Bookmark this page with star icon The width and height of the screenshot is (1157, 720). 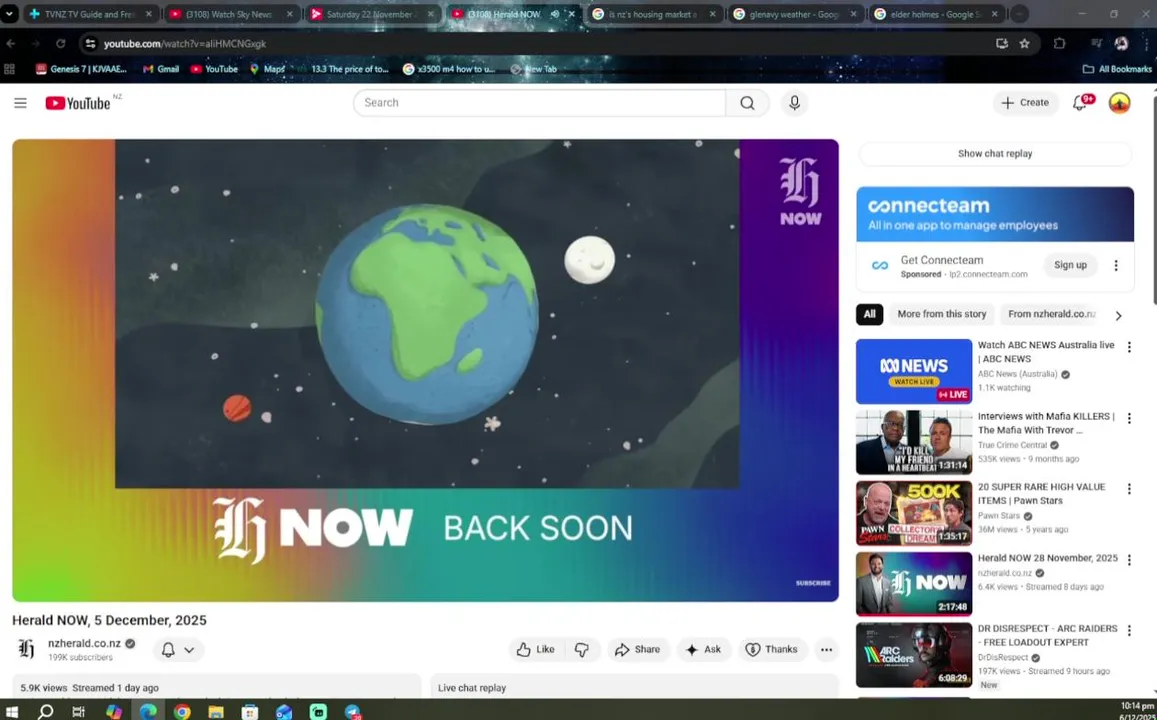click(x=1025, y=44)
